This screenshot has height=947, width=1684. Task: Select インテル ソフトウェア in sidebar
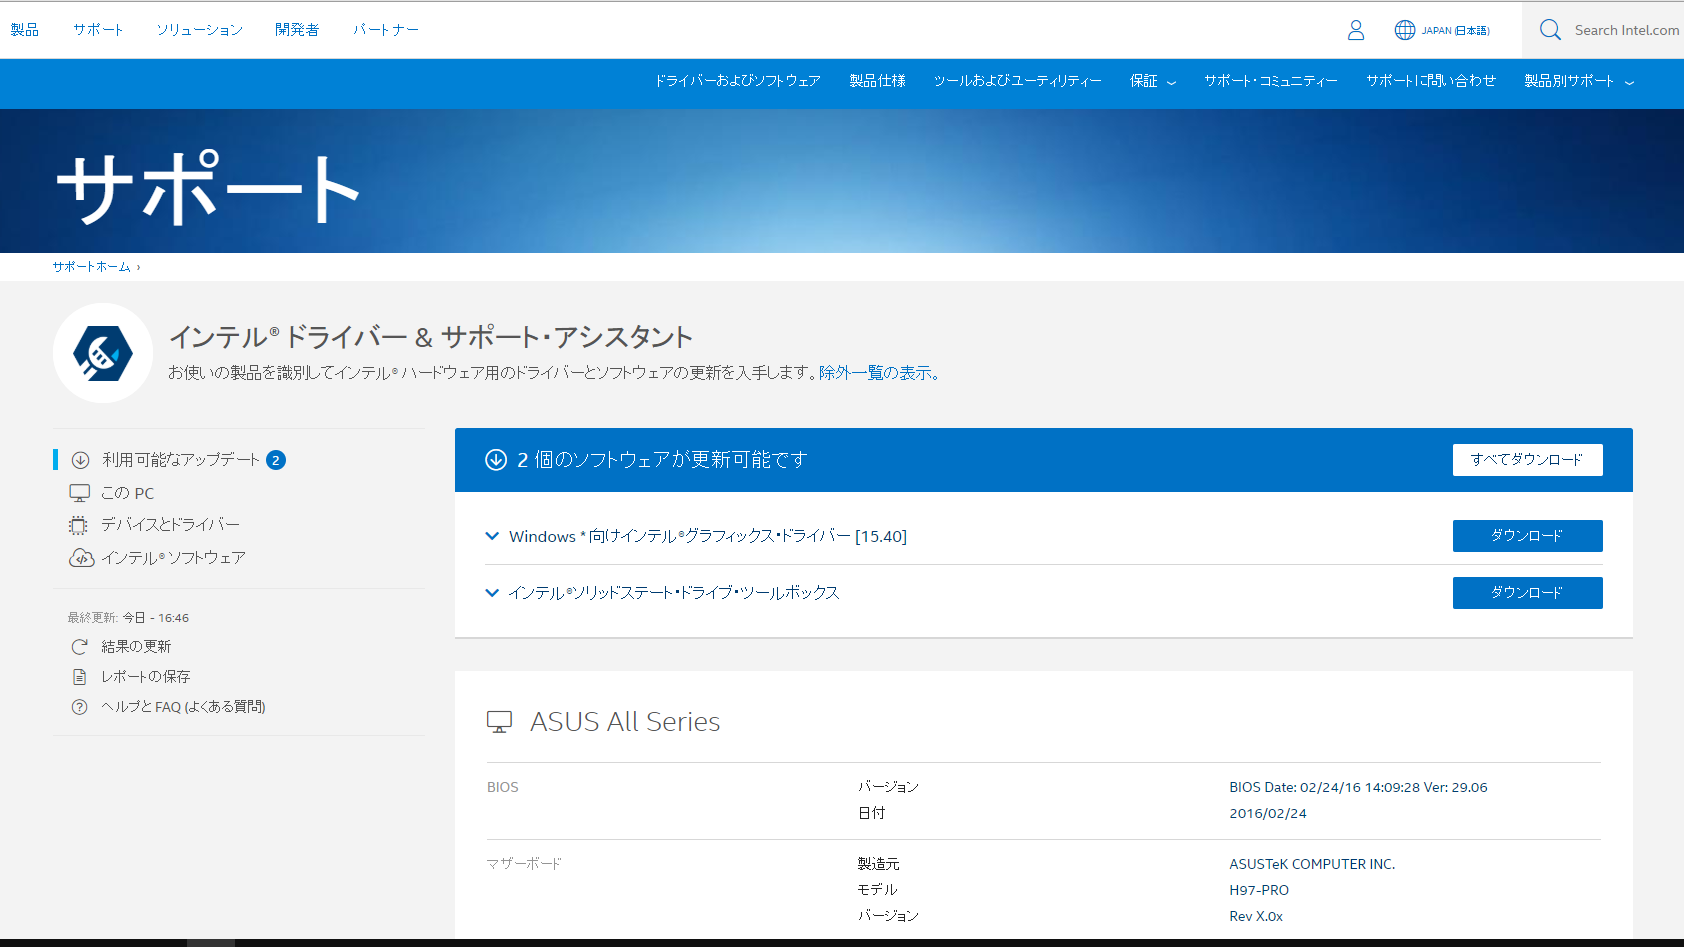[x=173, y=558]
